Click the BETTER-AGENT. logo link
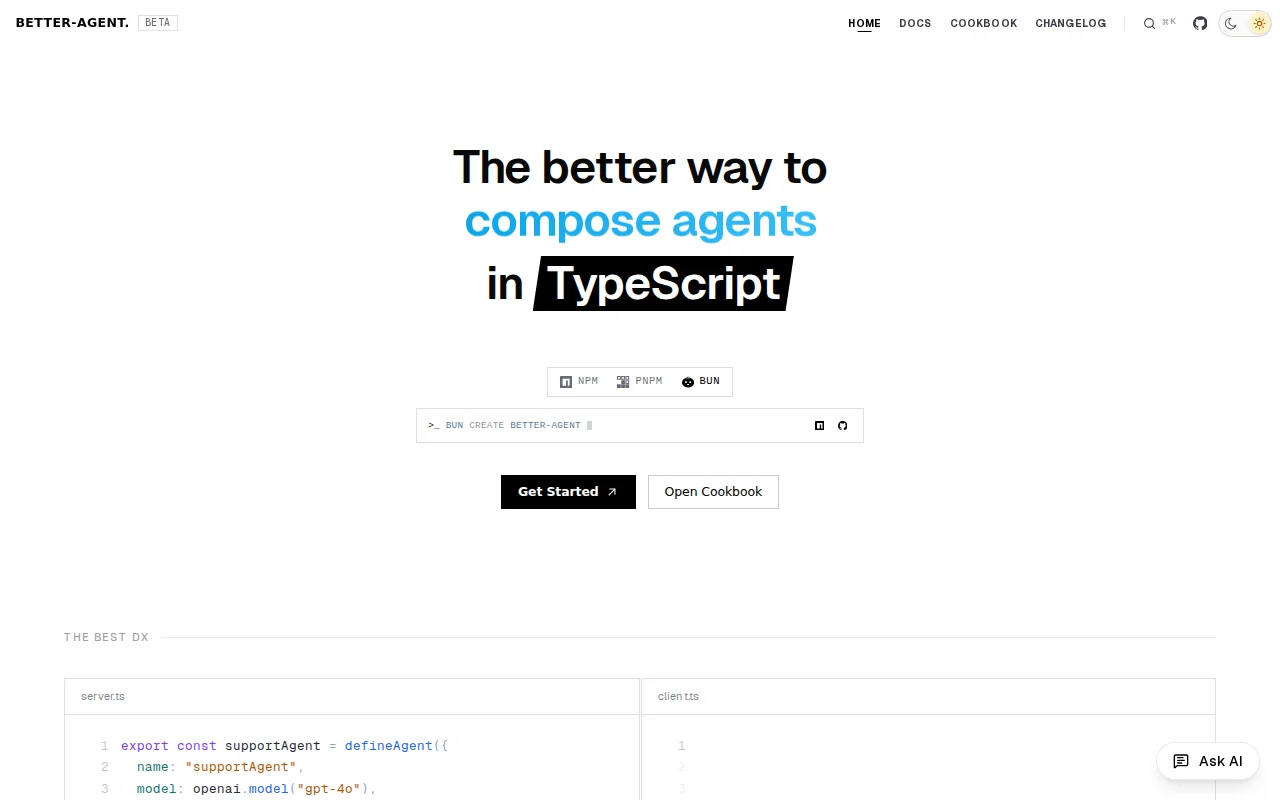1280x800 pixels. [x=72, y=22]
